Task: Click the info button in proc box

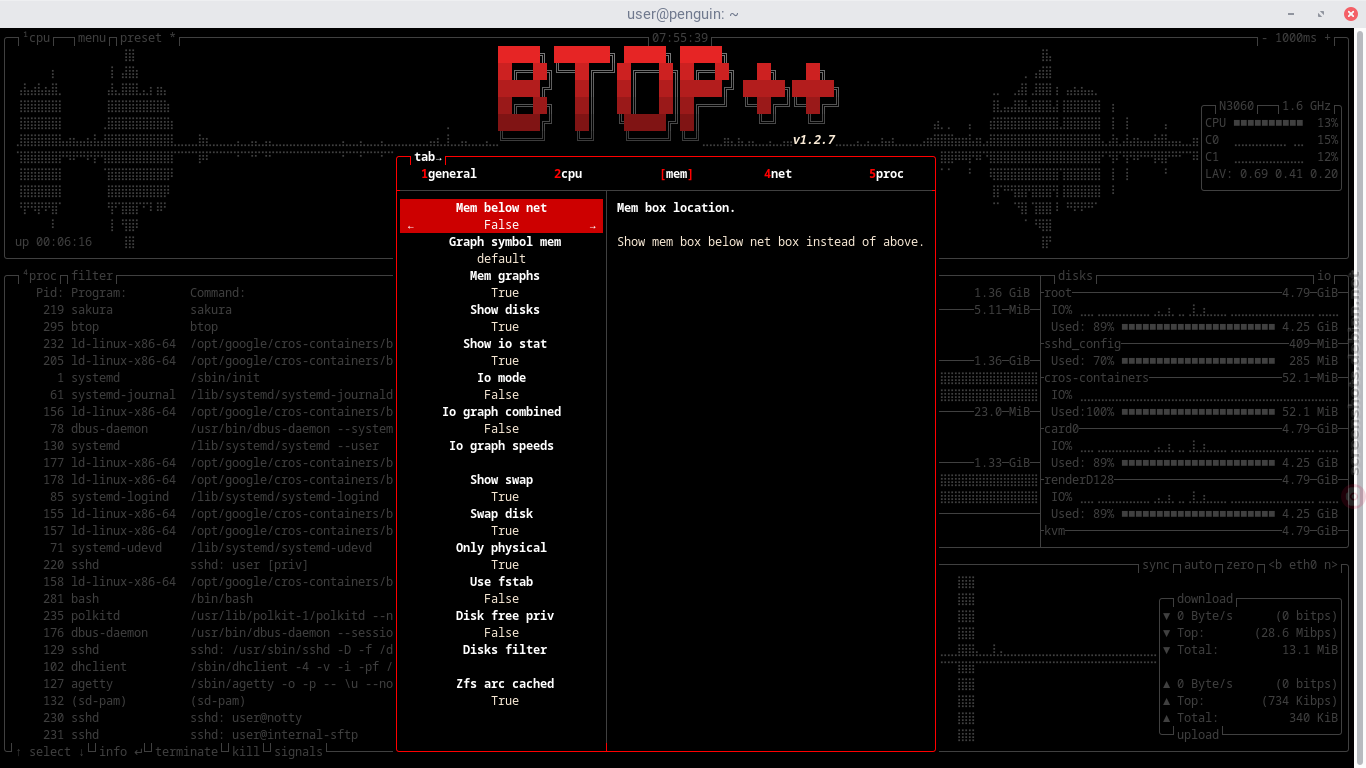Action: pyautogui.click(x=119, y=751)
